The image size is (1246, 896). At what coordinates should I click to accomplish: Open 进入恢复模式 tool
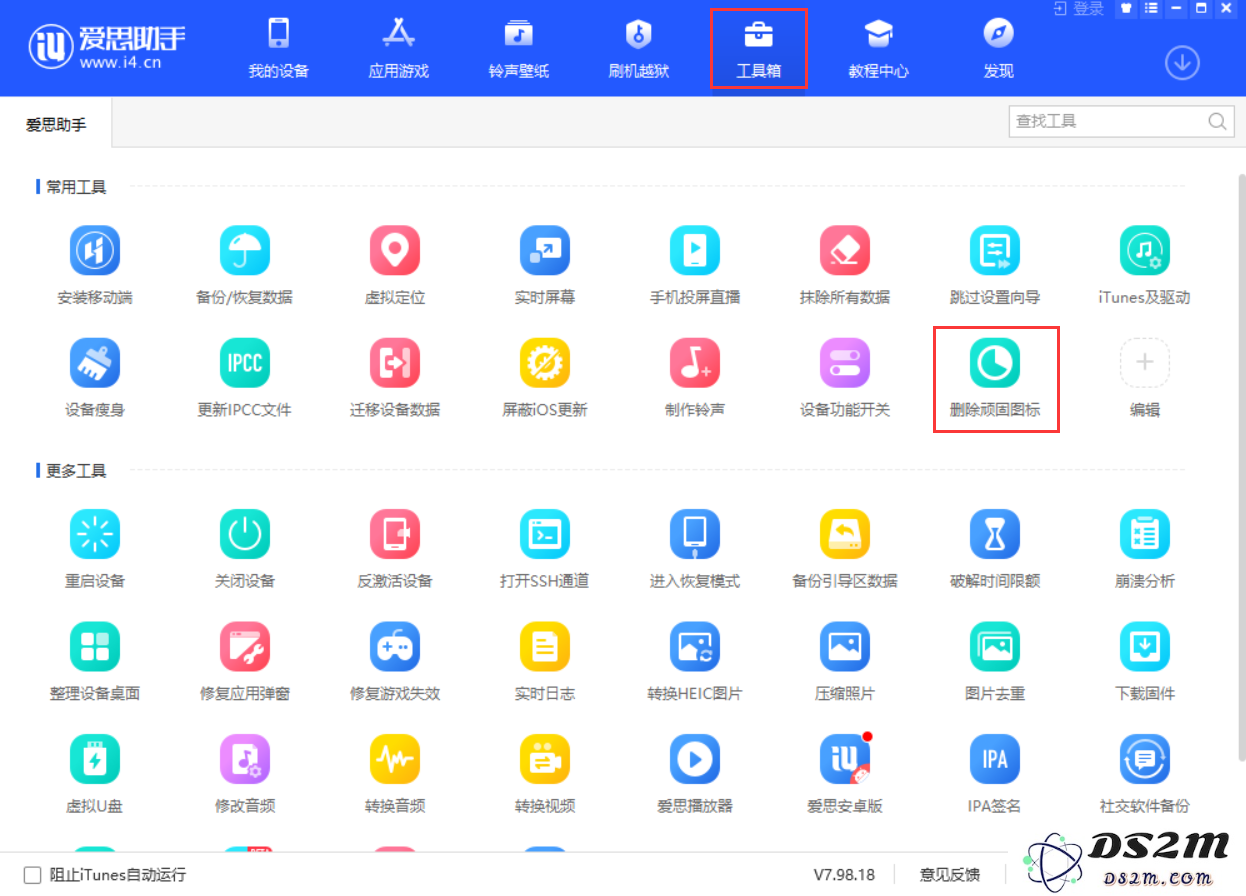[695, 548]
